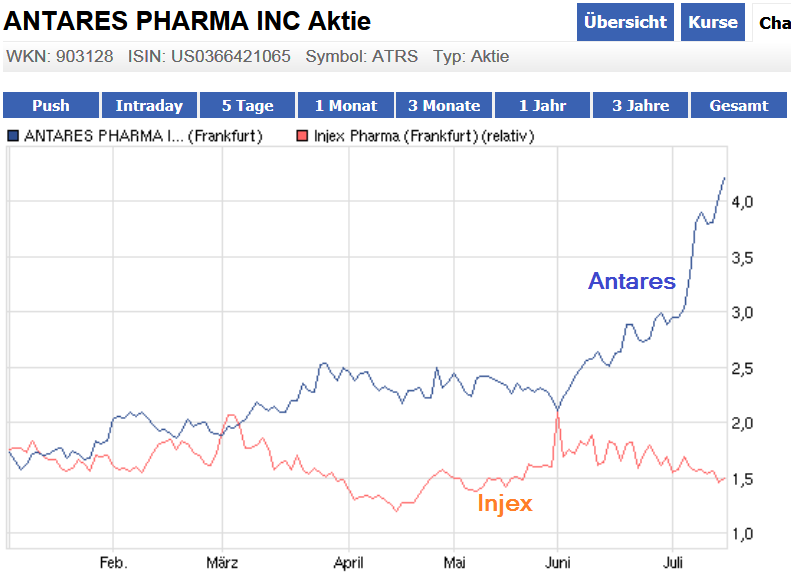
Task: Click the ANTARES PHARMA INC Aktie heading
Action: [188, 21]
